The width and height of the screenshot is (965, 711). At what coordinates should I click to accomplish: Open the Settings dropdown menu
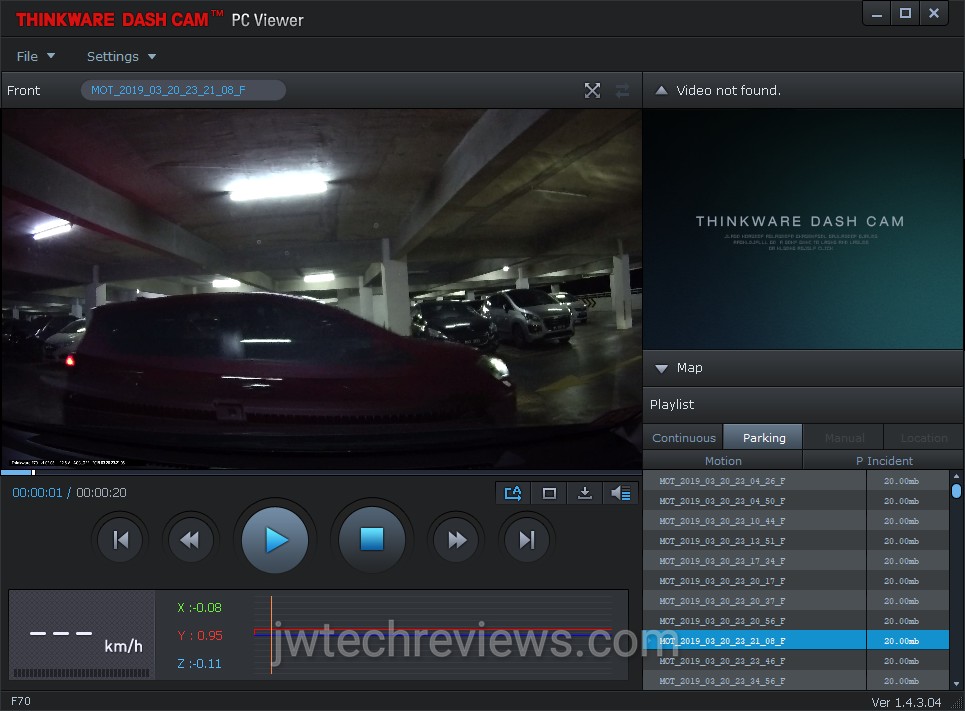click(x=121, y=56)
